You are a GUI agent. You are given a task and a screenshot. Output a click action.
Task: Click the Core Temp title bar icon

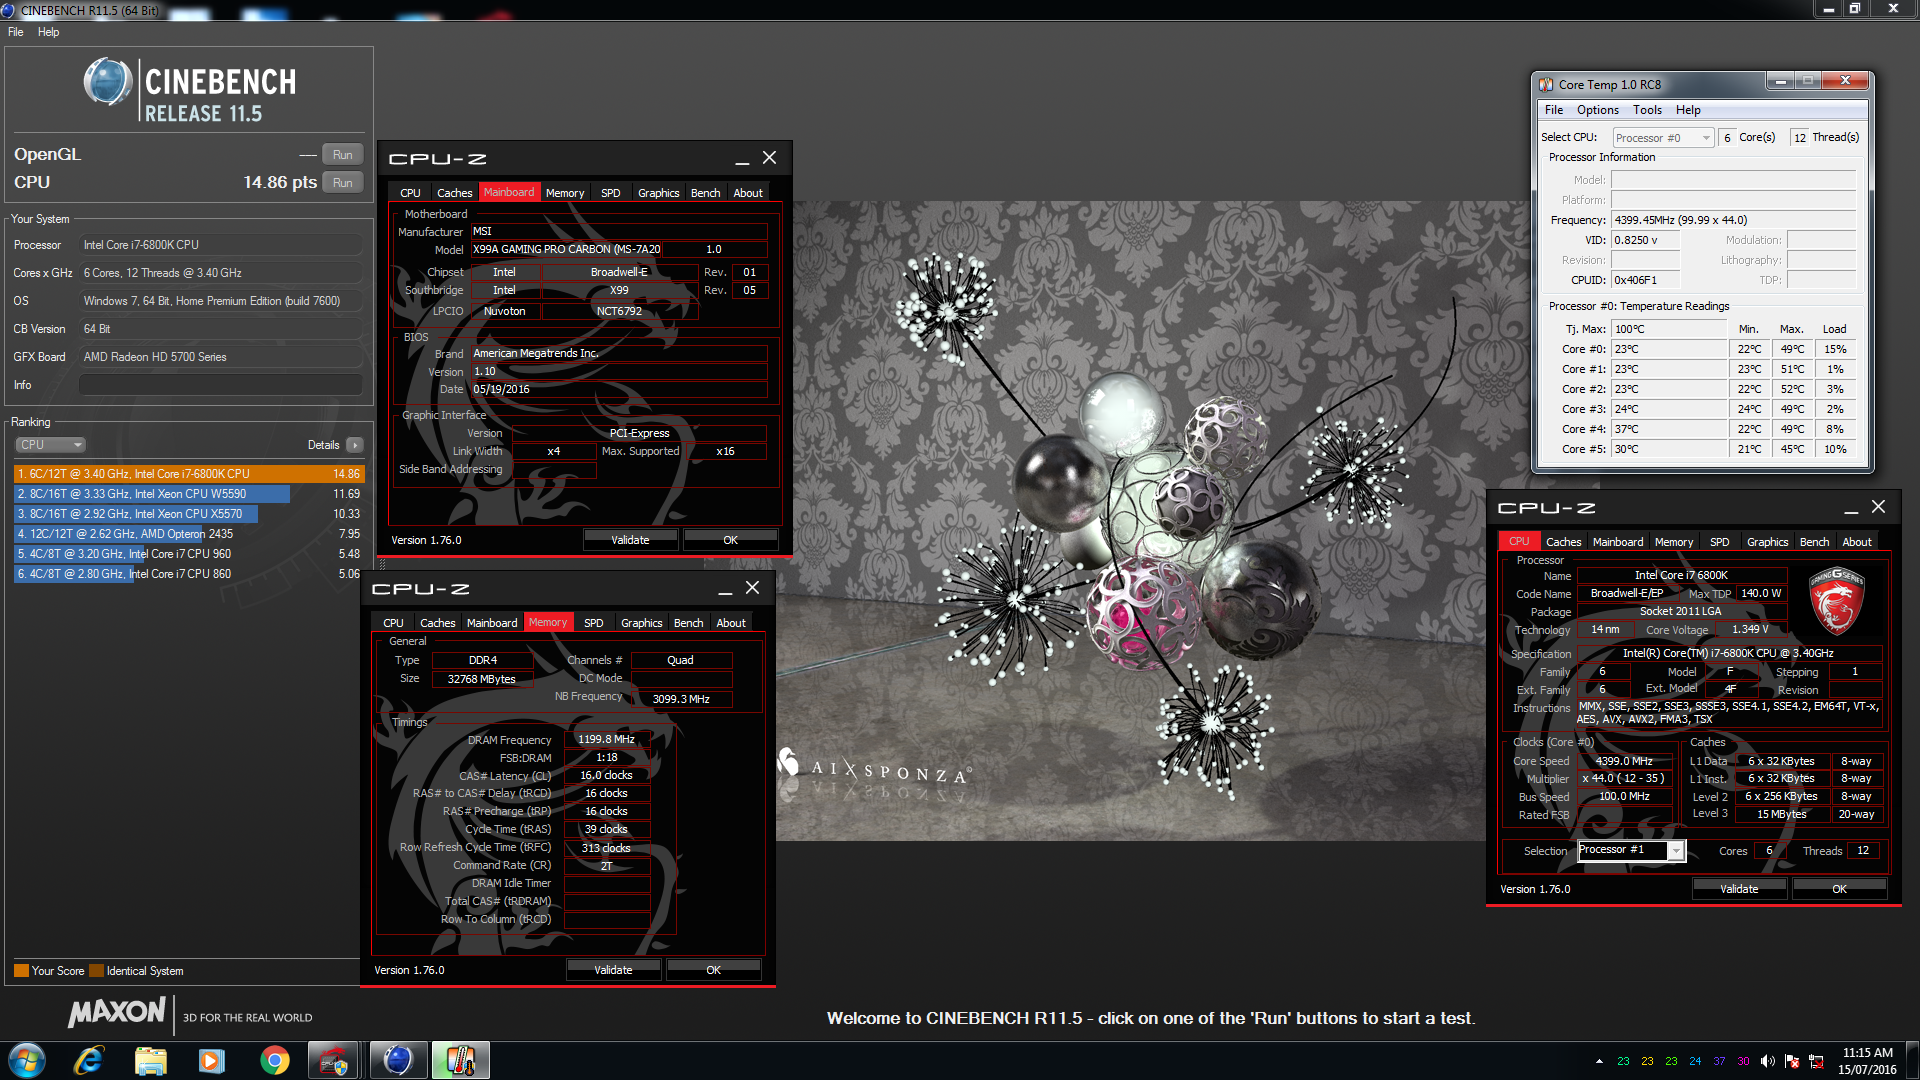[x=1546, y=85]
